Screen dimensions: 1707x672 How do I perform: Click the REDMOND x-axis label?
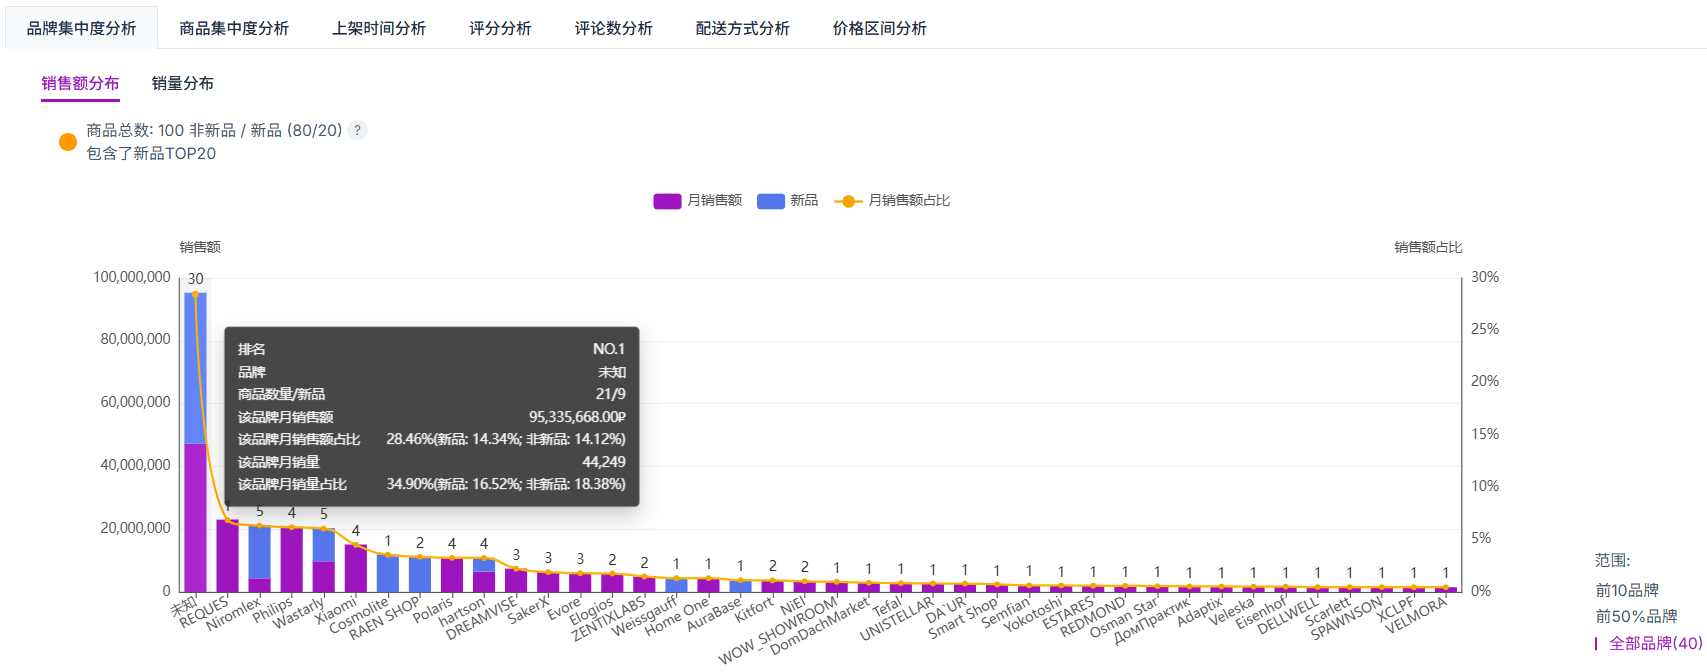pos(1095,615)
